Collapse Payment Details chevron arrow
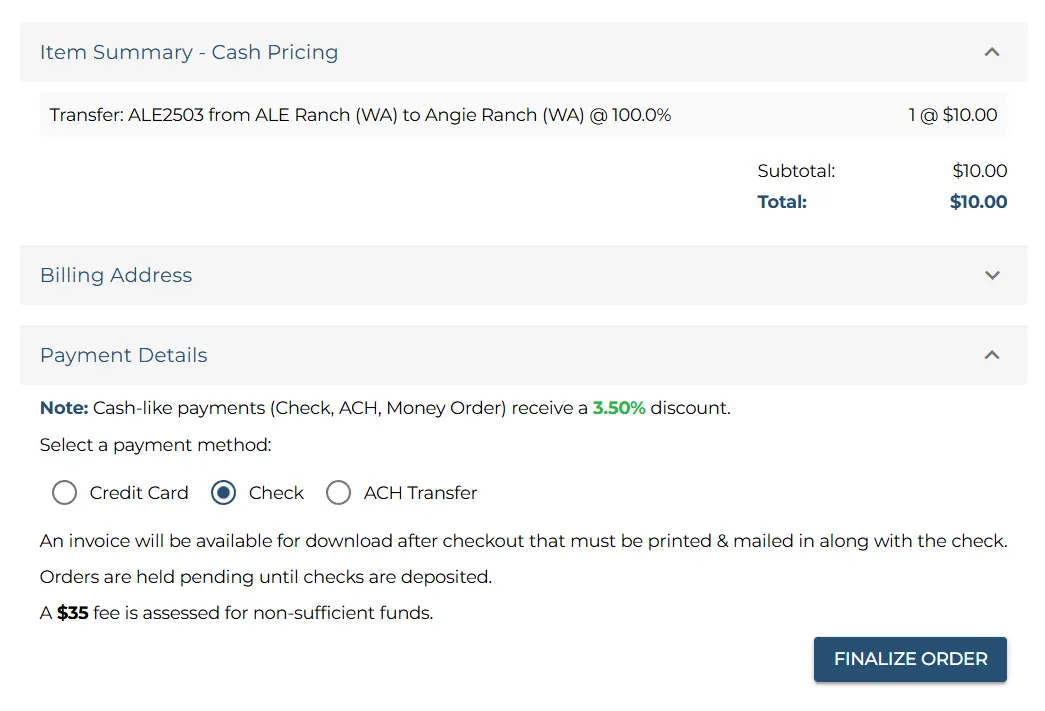This screenshot has width=1045, height=711. click(991, 355)
